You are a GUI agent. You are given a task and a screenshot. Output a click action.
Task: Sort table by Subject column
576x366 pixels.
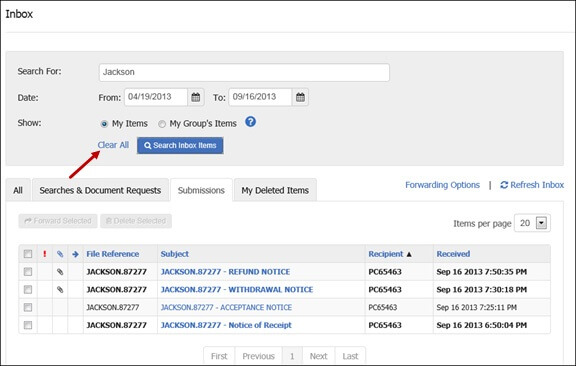pos(174,254)
